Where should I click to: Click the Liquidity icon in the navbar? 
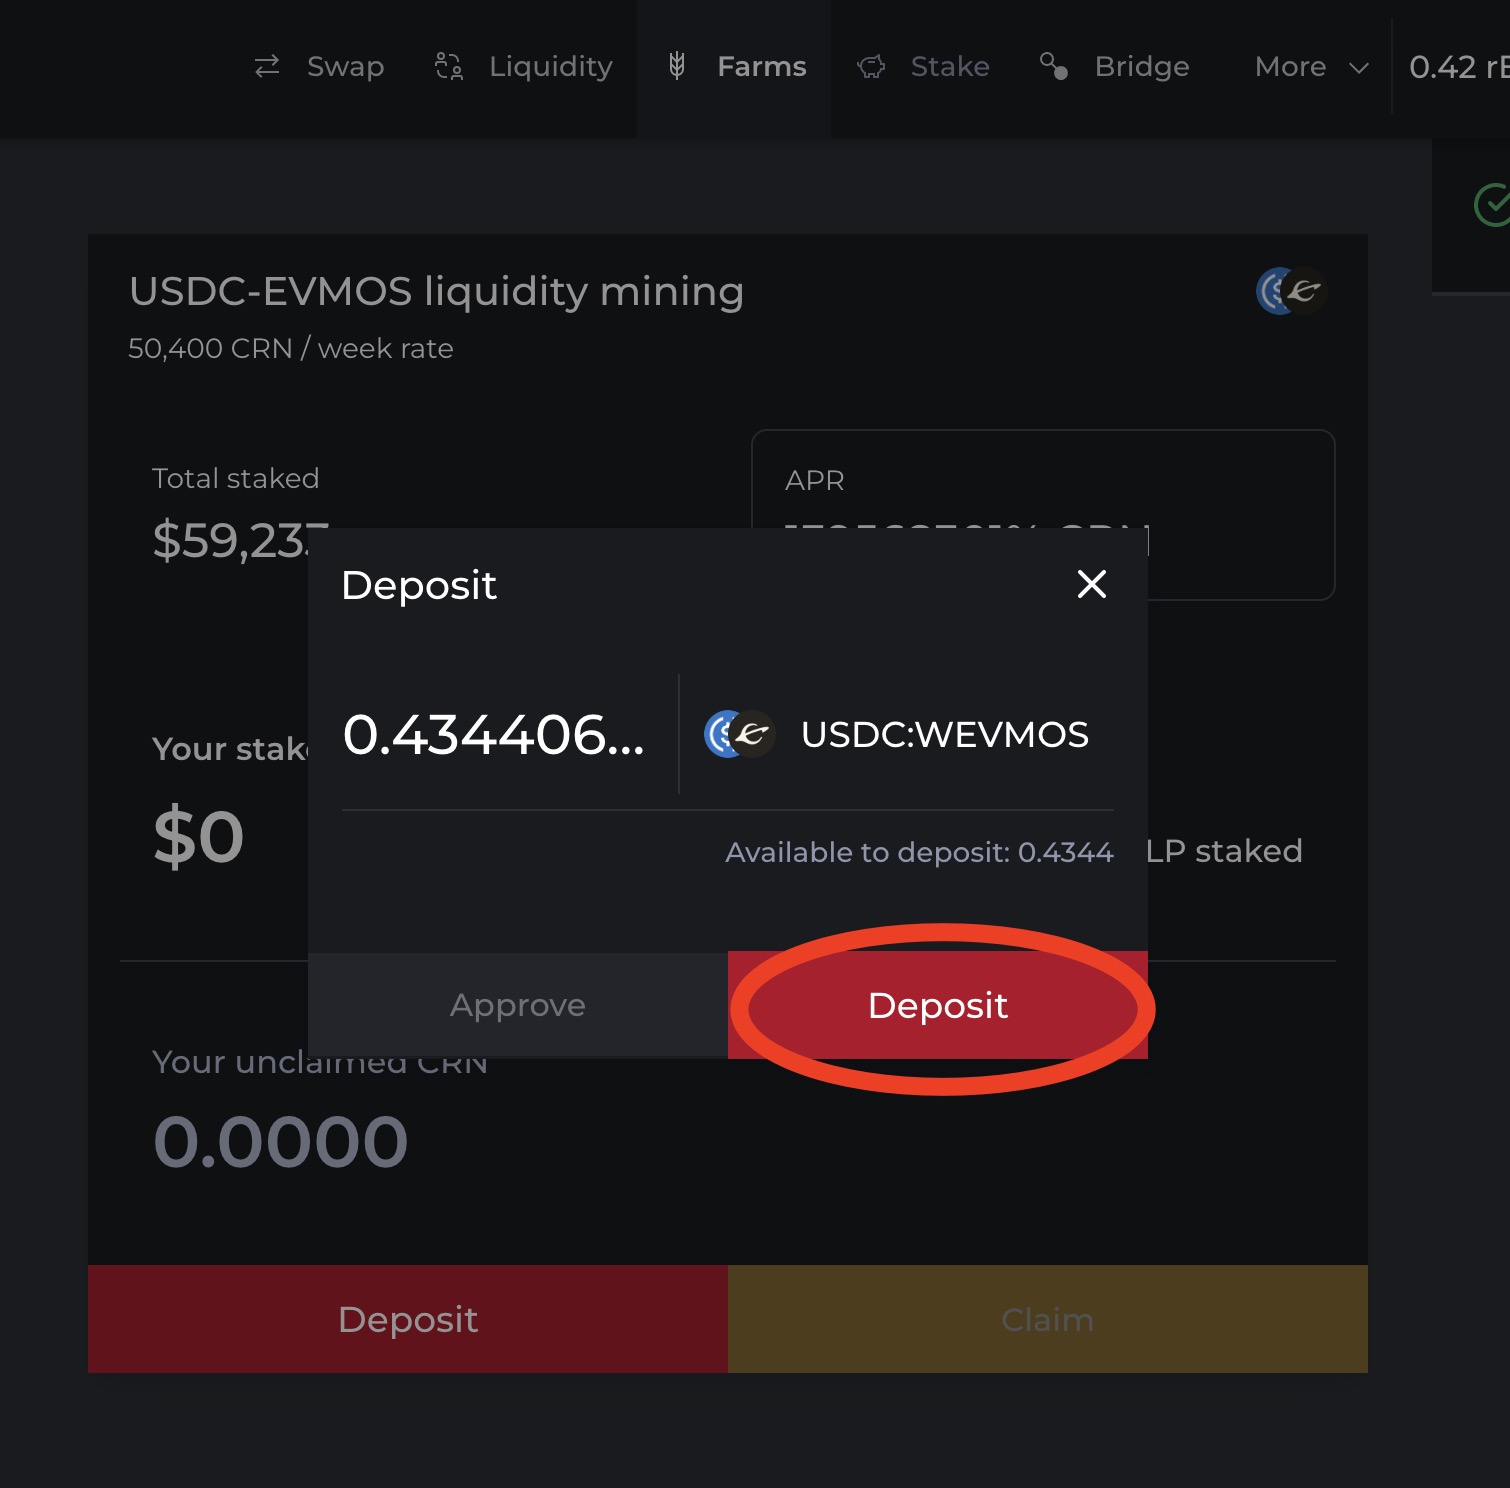[449, 67]
